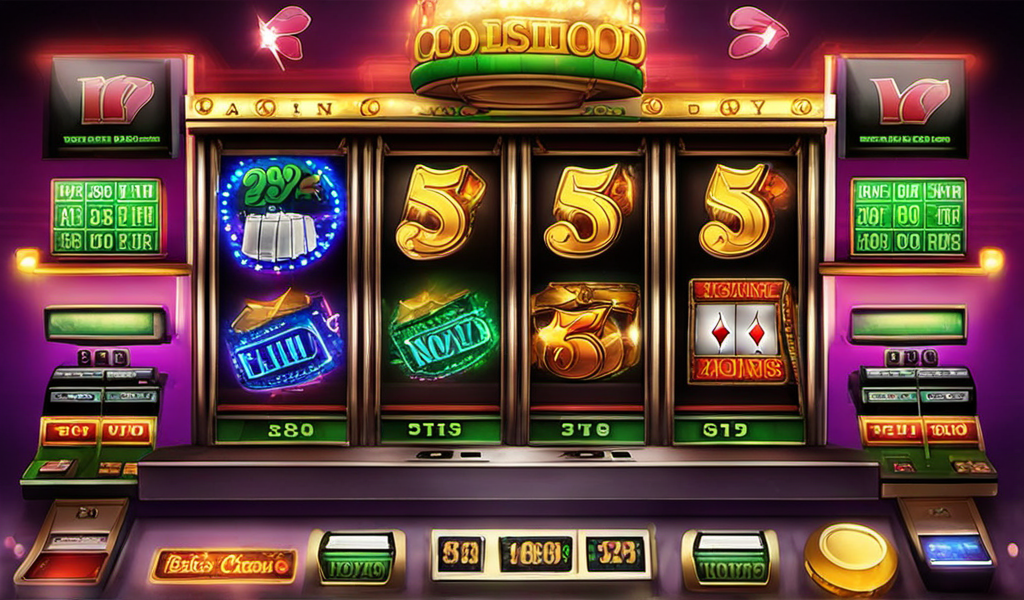
Task: Click the large gold coin button
Action: click(x=850, y=558)
